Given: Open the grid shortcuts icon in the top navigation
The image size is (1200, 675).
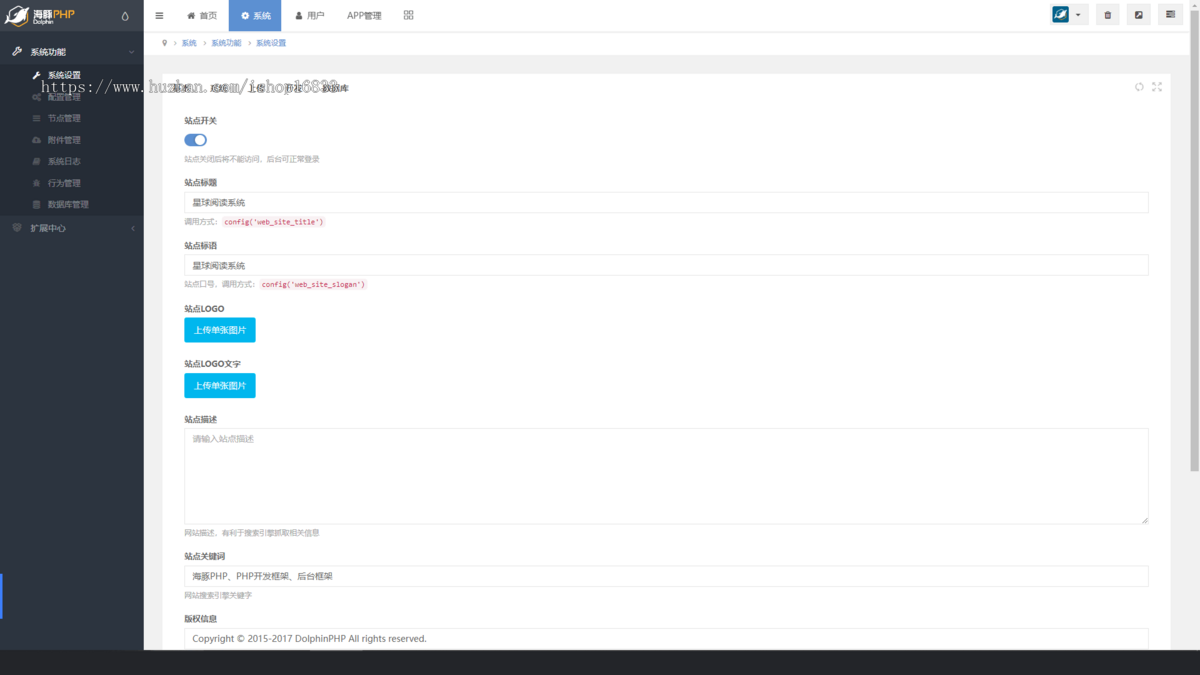Looking at the screenshot, I should 408,16.
